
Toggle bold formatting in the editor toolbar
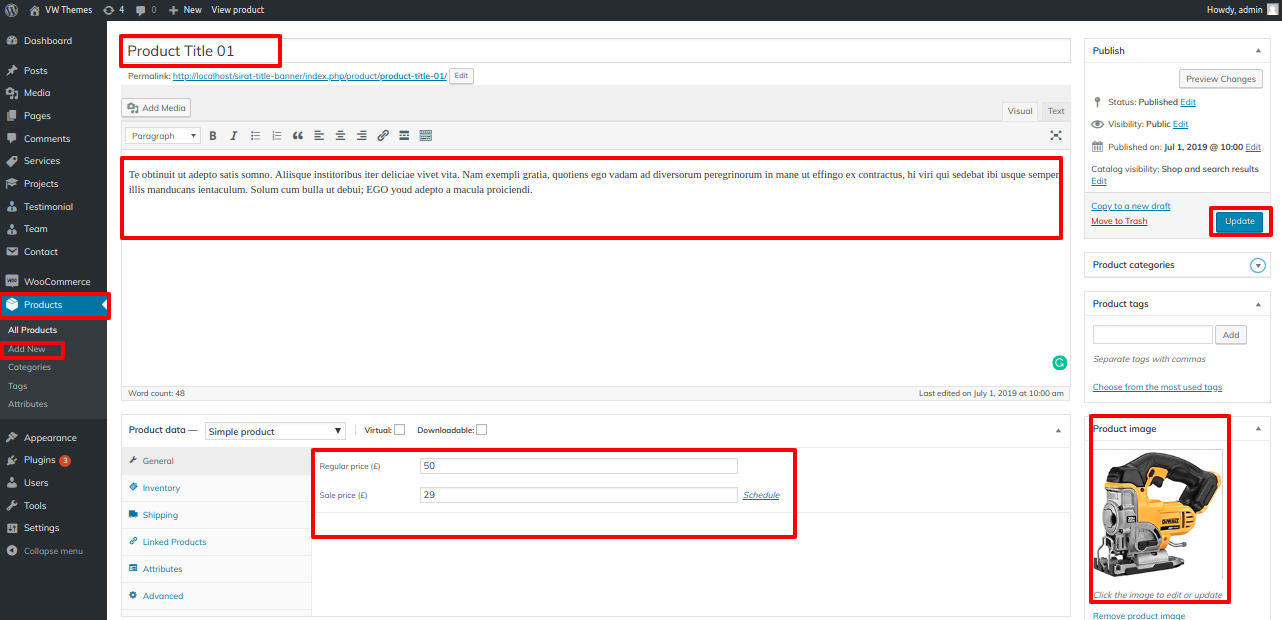click(213, 136)
